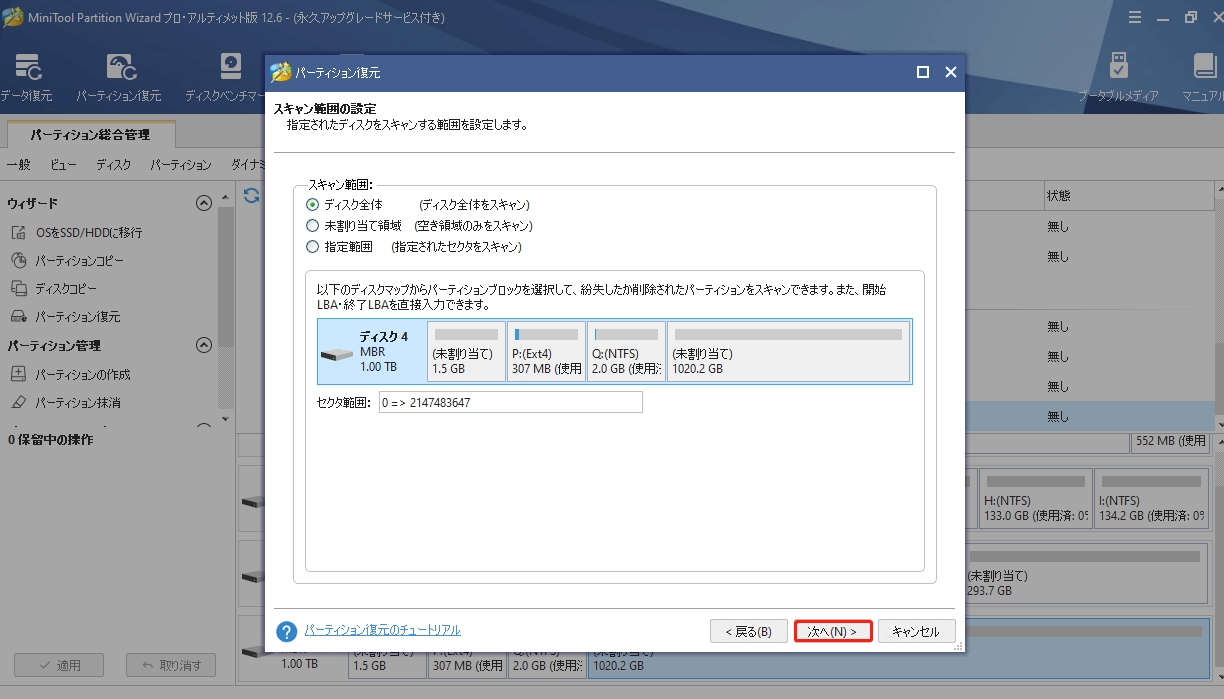The image size is (1224, 699).
Task: Click the I:(NTFS) 134.2 GB partition in main window
Action: click(x=1151, y=498)
